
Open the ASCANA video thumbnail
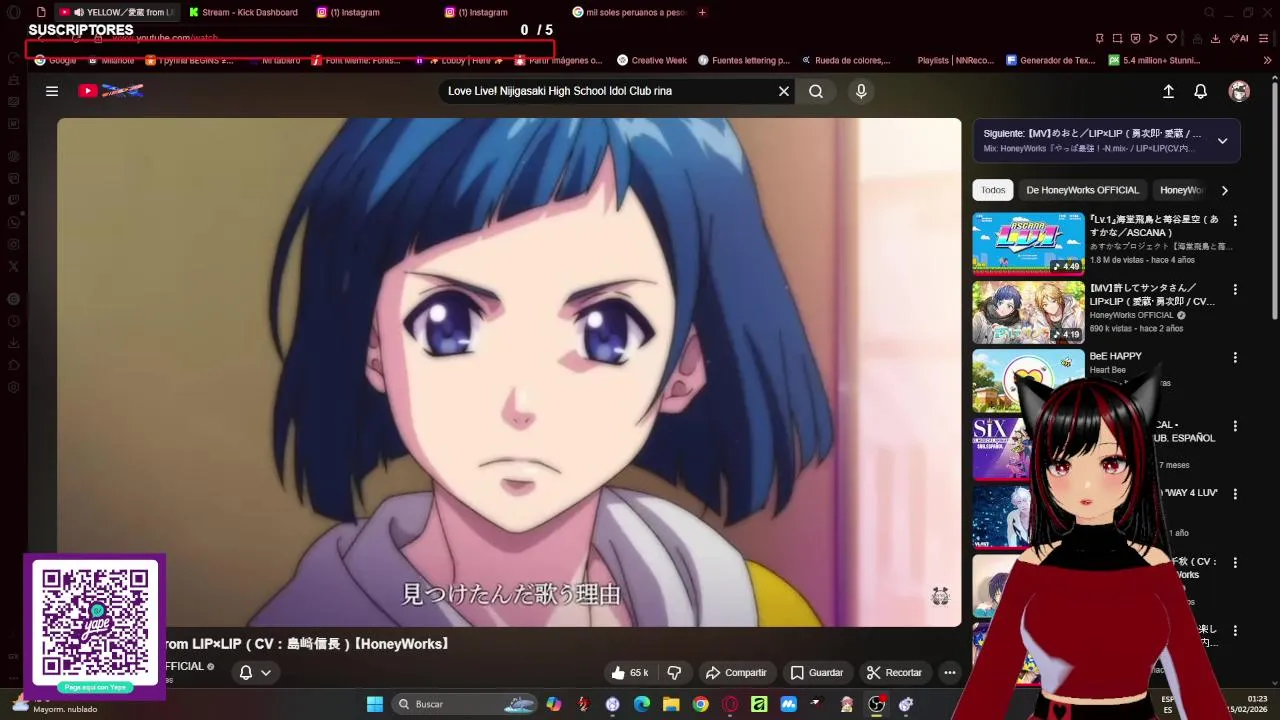(1028, 243)
